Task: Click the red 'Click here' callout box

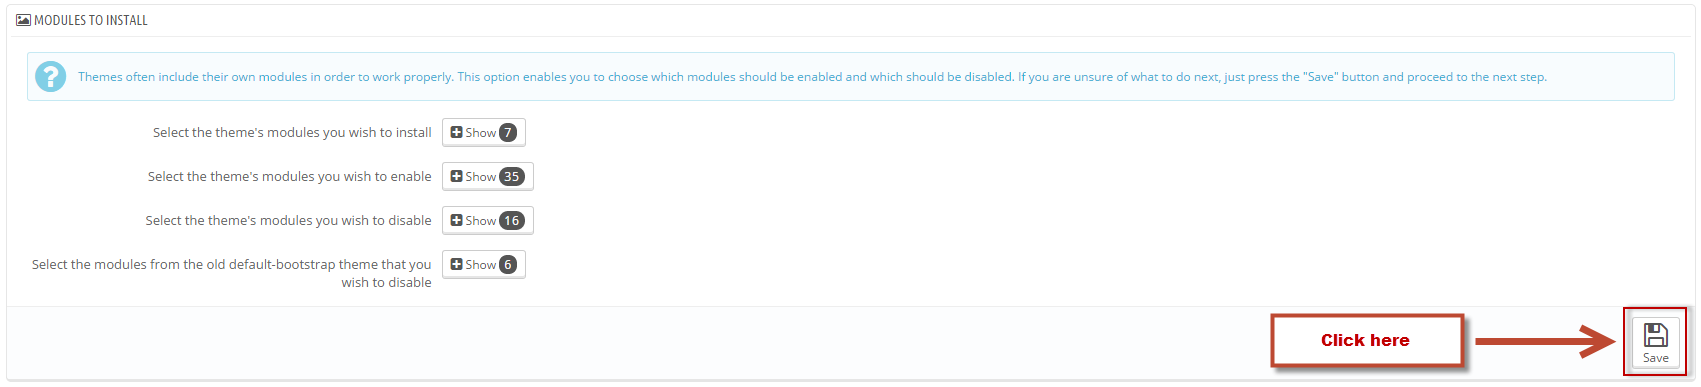Action: pos(1366,340)
